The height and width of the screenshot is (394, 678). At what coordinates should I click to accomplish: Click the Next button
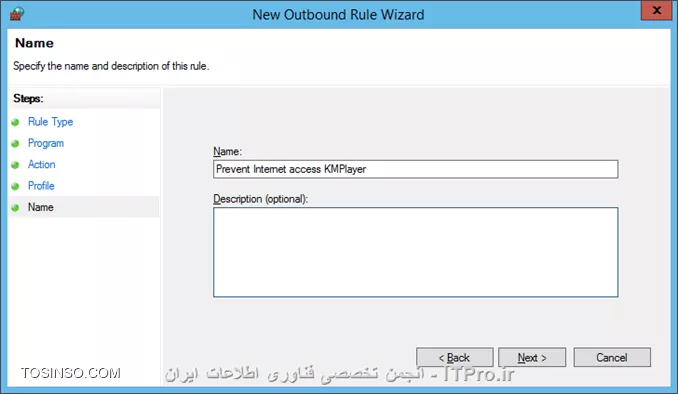[532, 358]
